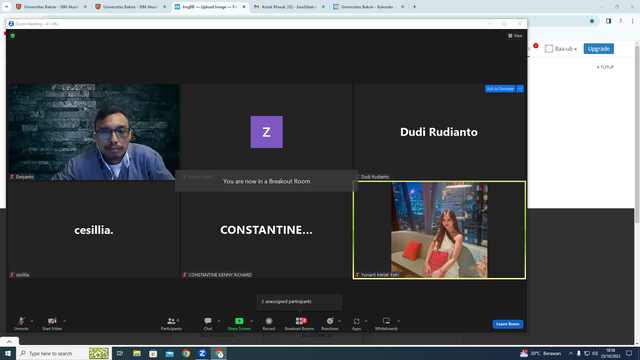Select Yuniarti Melati Putri's video tile
This screenshot has width=640, height=360.
click(x=439, y=230)
